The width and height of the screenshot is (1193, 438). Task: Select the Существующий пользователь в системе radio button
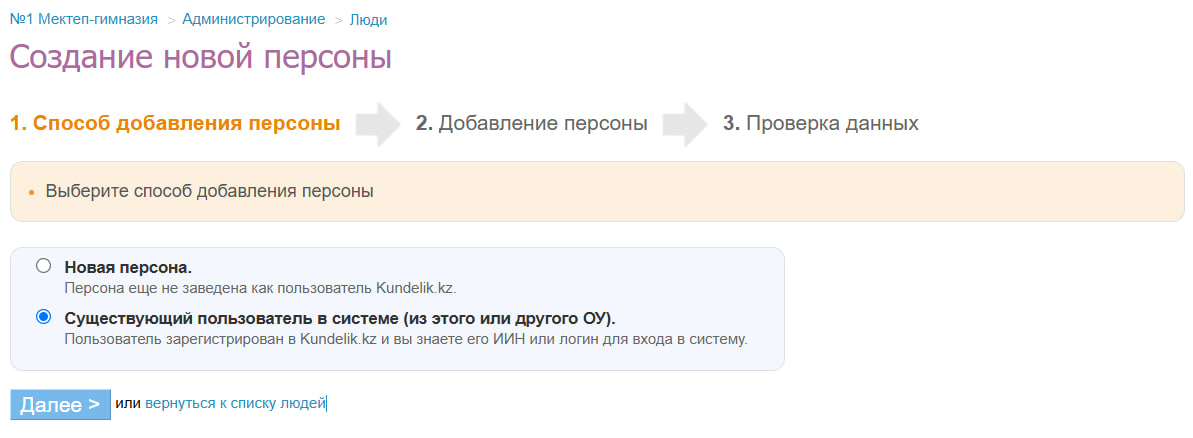coord(43,317)
